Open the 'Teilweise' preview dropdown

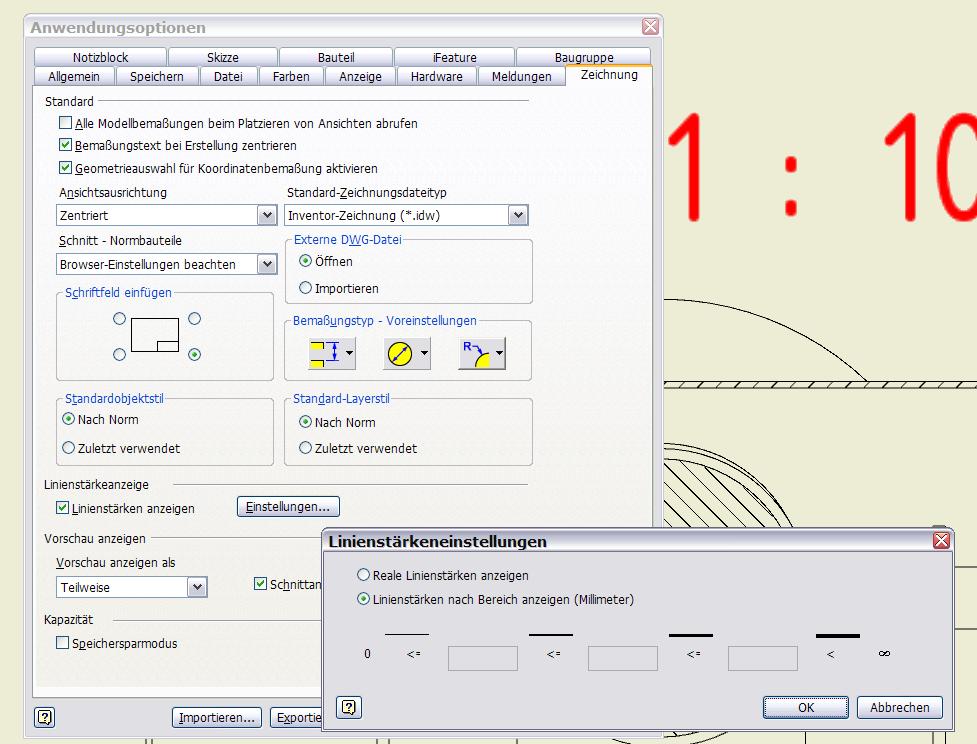197,587
